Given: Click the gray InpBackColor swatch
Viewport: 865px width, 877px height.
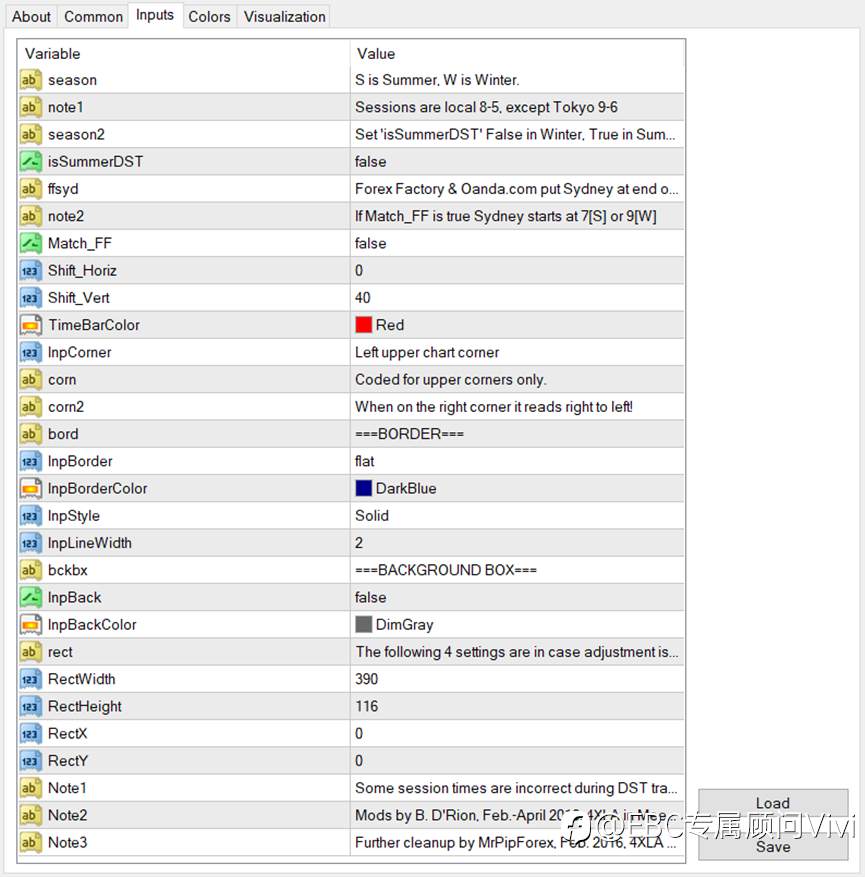Looking at the screenshot, I should (x=363, y=625).
